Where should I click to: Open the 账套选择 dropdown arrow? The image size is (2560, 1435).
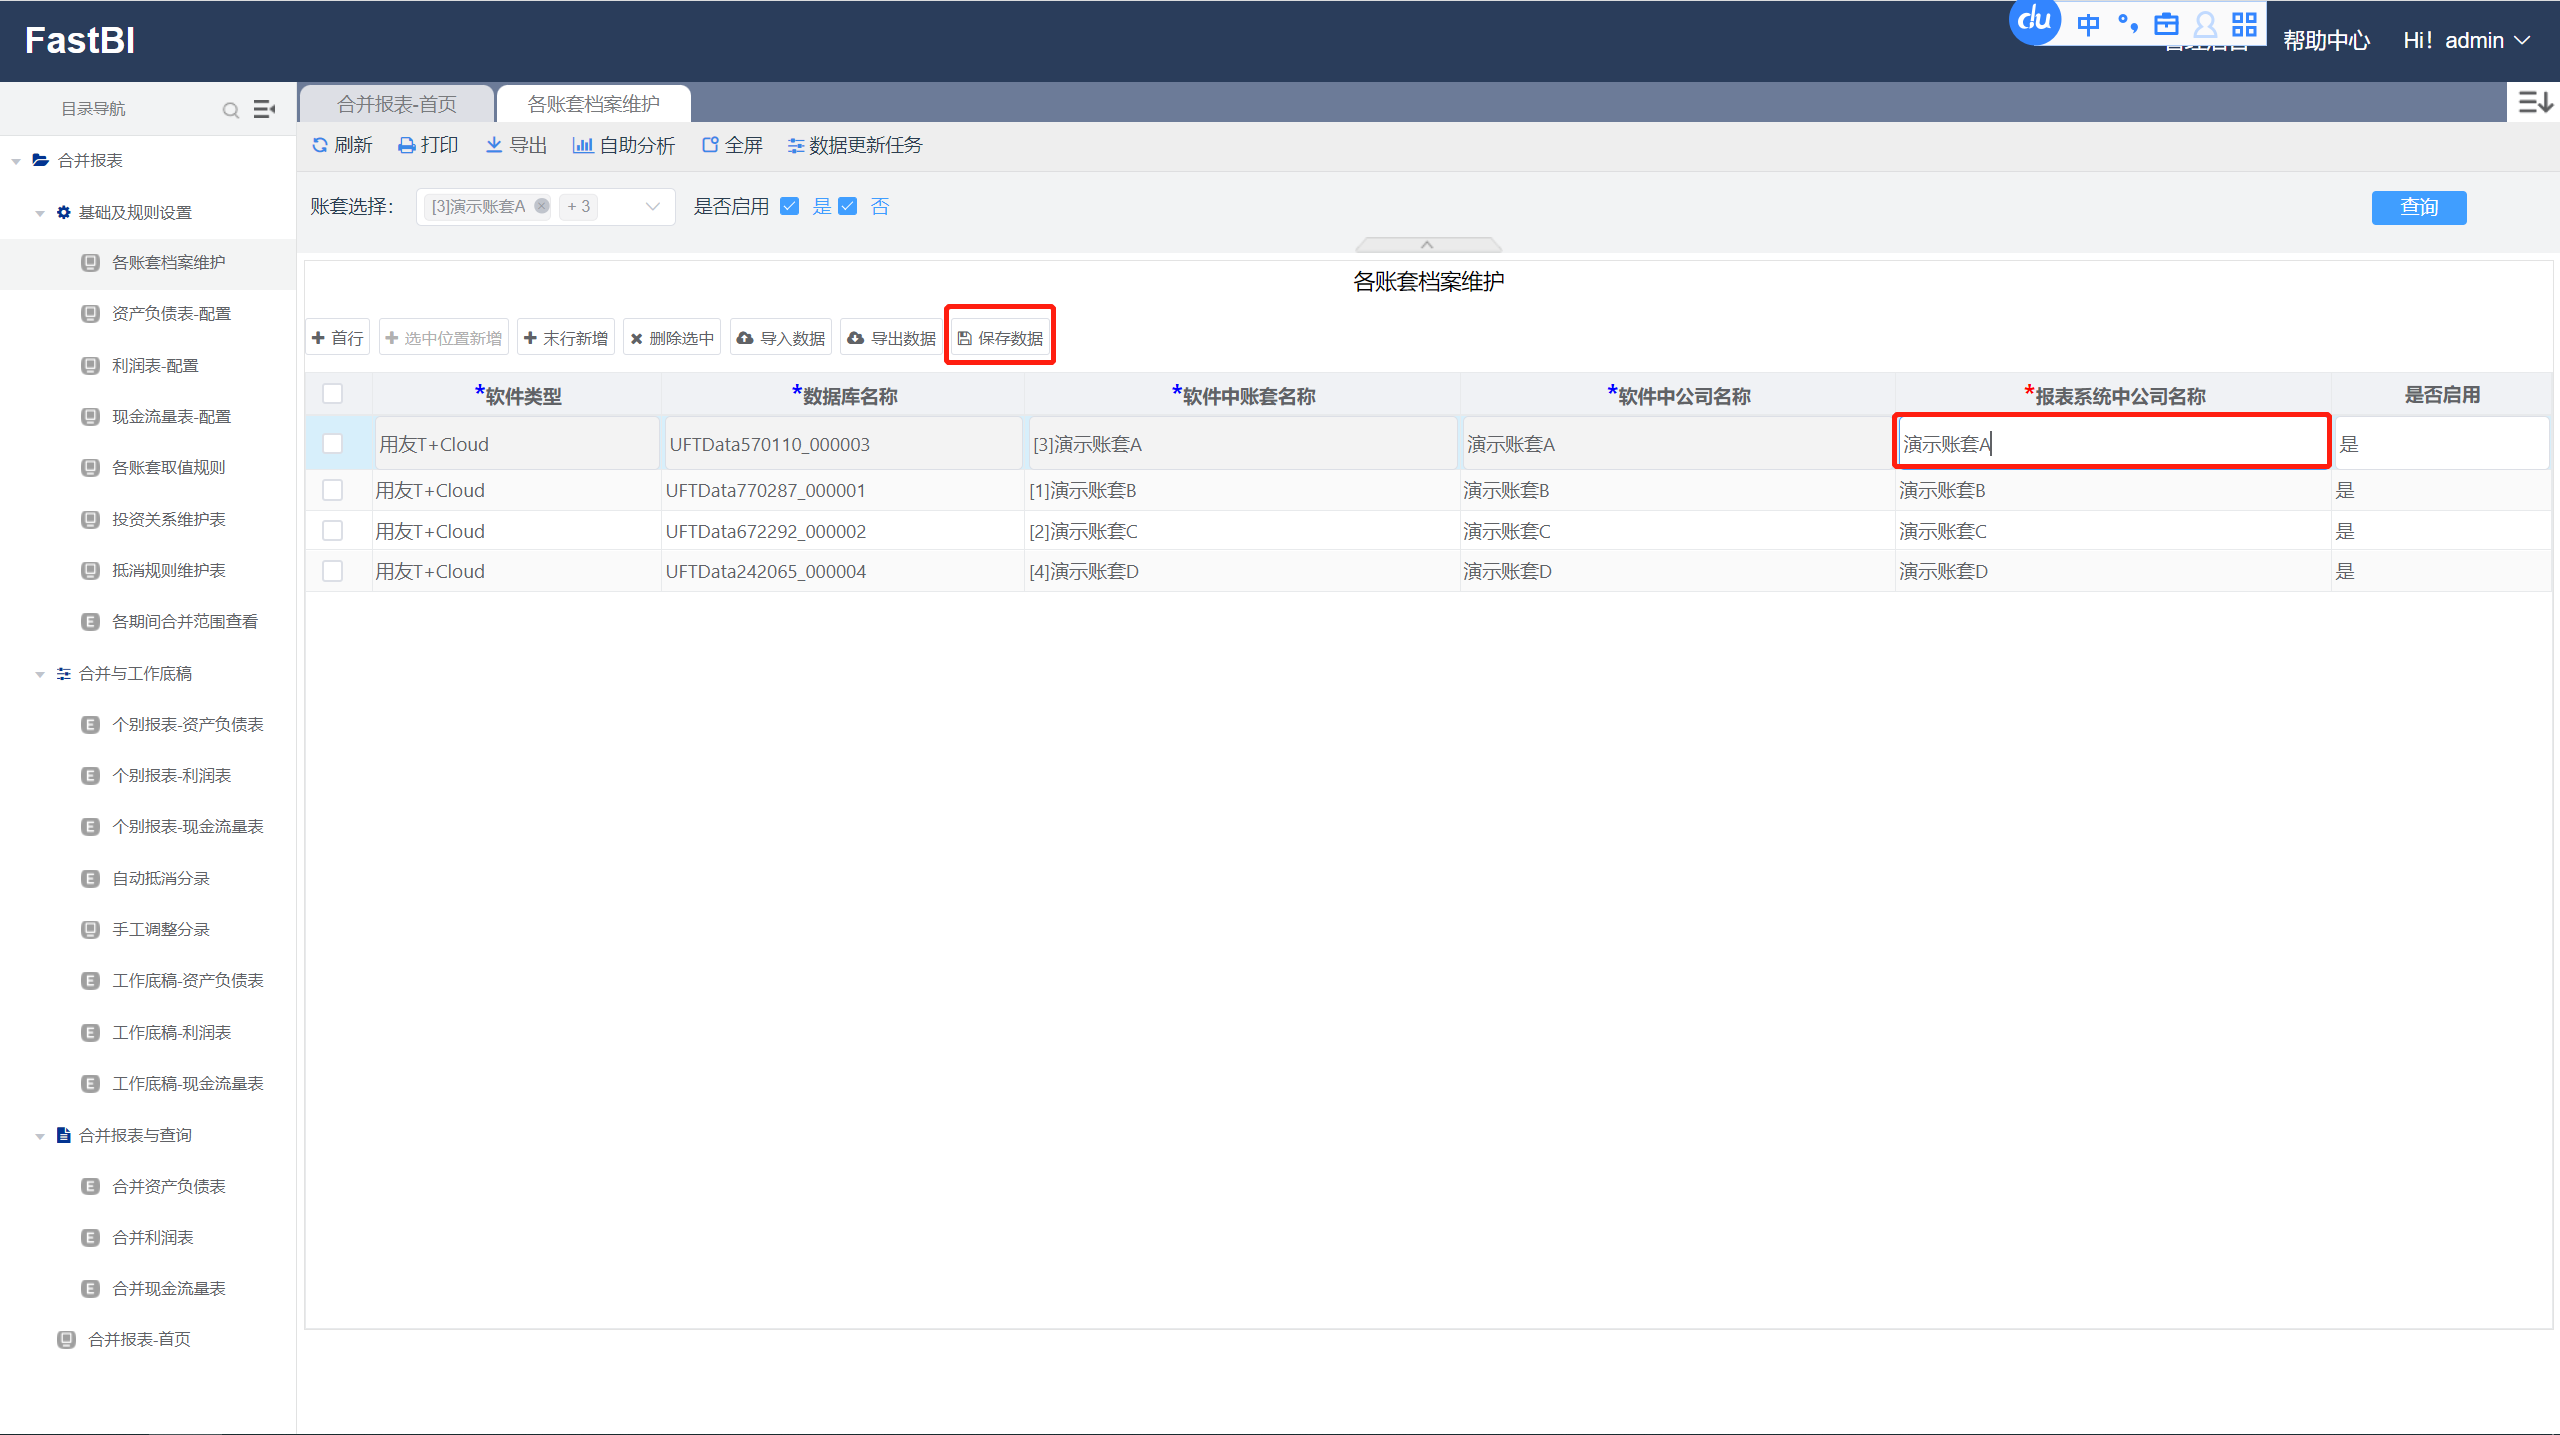(x=653, y=206)
